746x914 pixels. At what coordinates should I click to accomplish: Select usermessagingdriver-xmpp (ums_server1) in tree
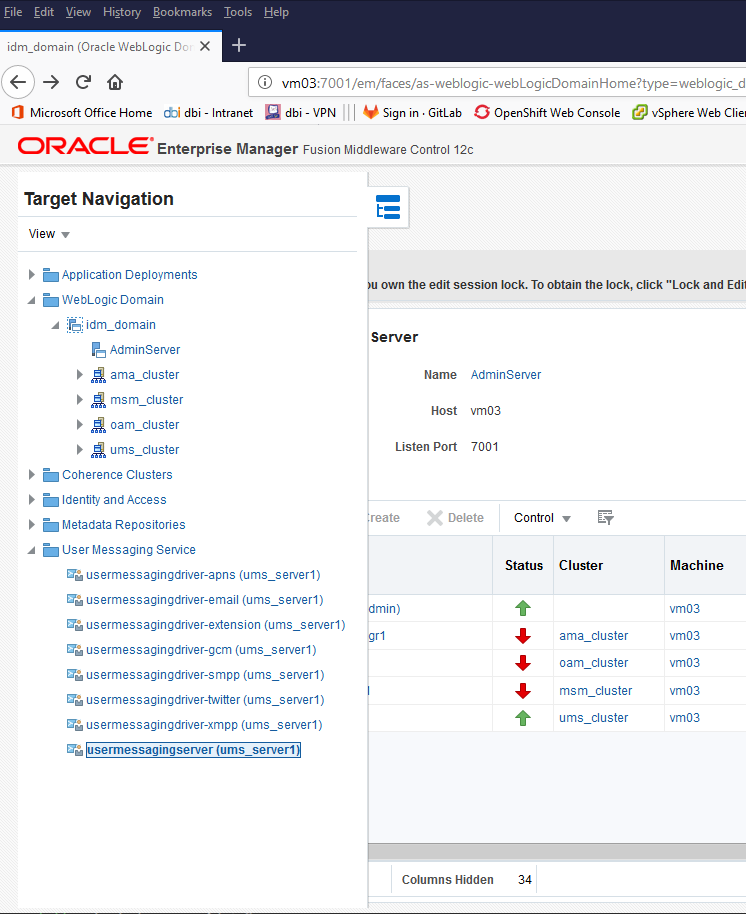204,725
